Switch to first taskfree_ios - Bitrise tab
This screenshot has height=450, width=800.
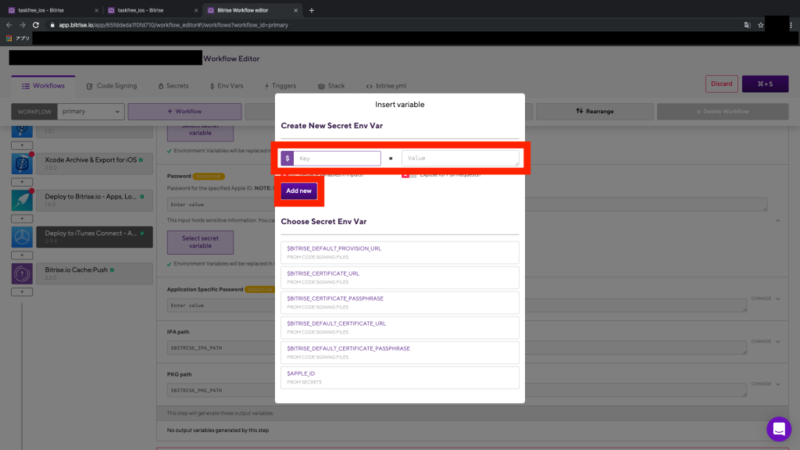pyautogui.click(x=53, y=10)
